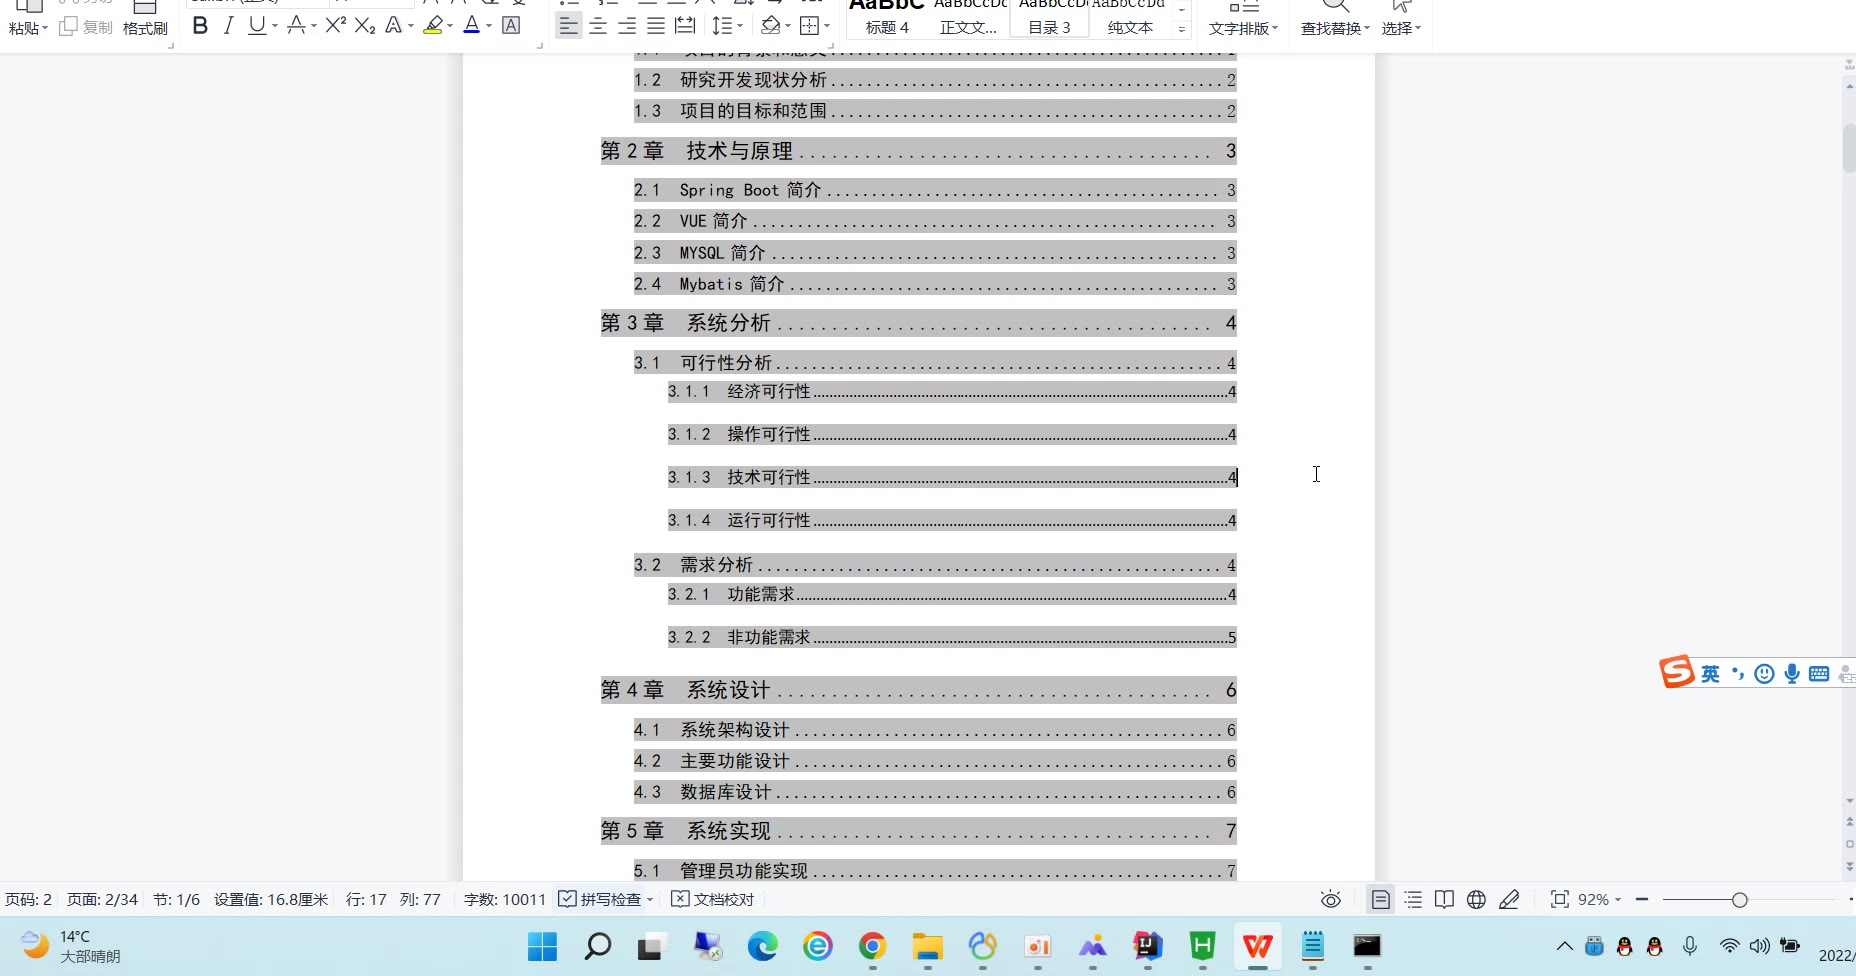Open the 92% zoom level dropdown
The width and height of the screenshot is (1856, 976).
pyautogui.click(x=1600, y=900)
